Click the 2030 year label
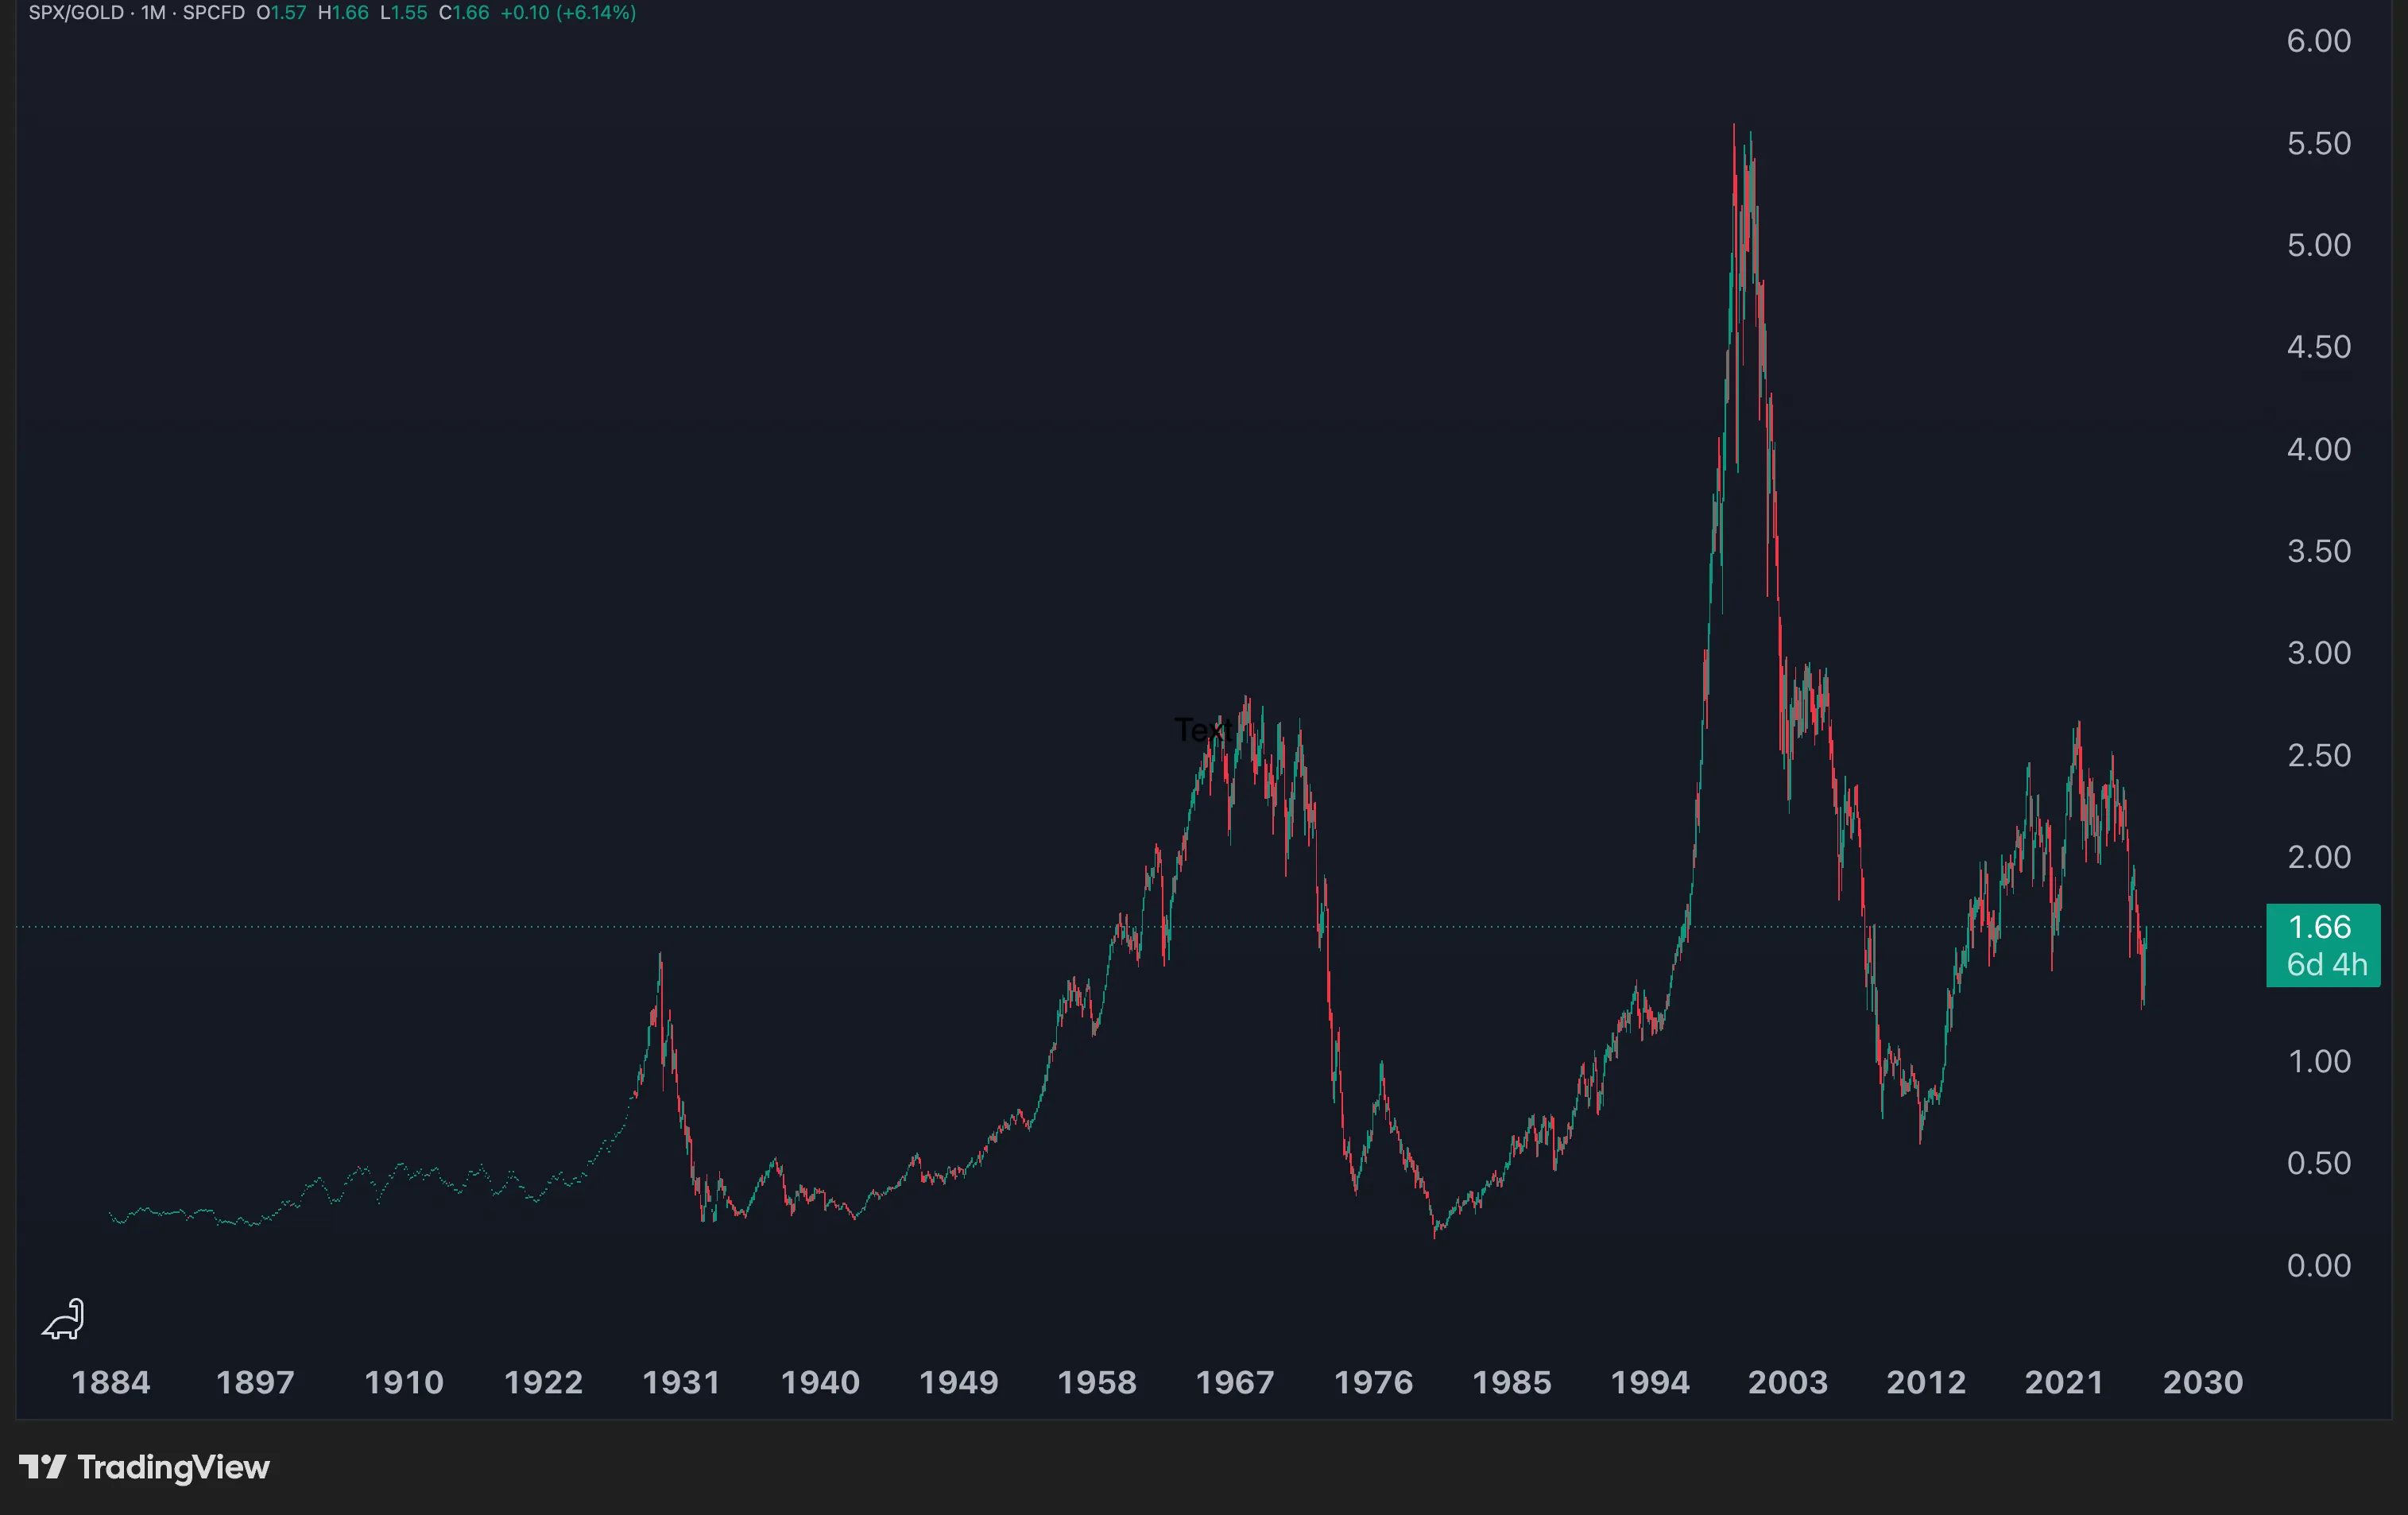Image resolution: width=2408 pixels, height=1515 pixels. (x=2203, y=1383)
